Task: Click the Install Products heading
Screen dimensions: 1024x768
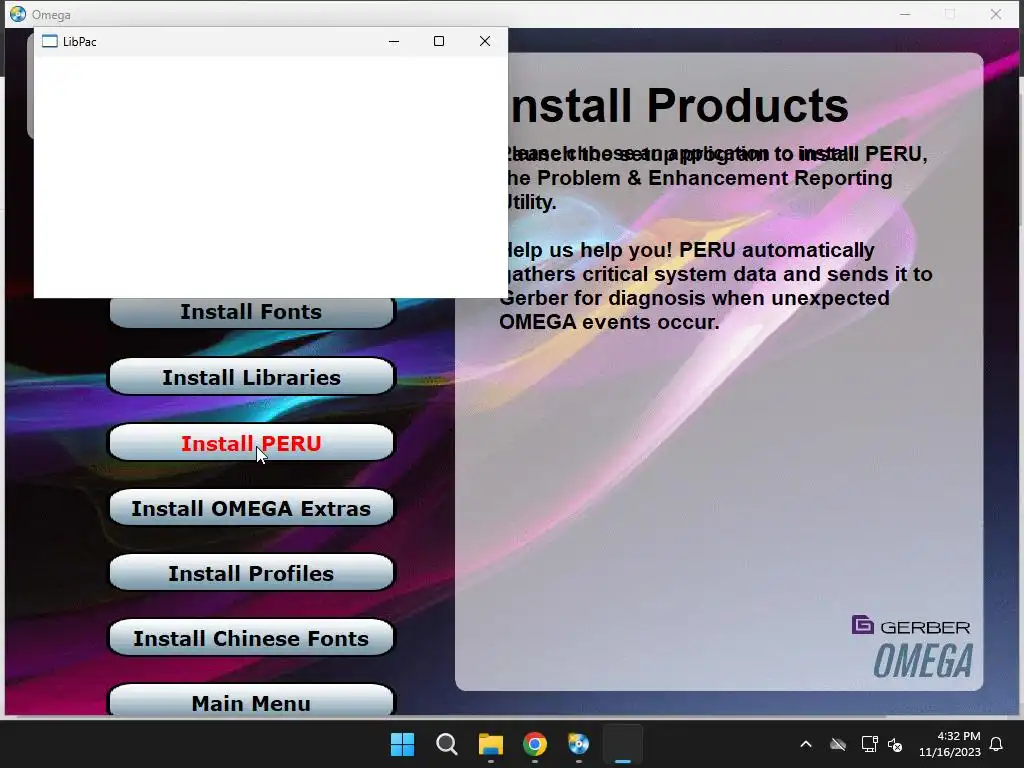Action: (x=679, y=105)
